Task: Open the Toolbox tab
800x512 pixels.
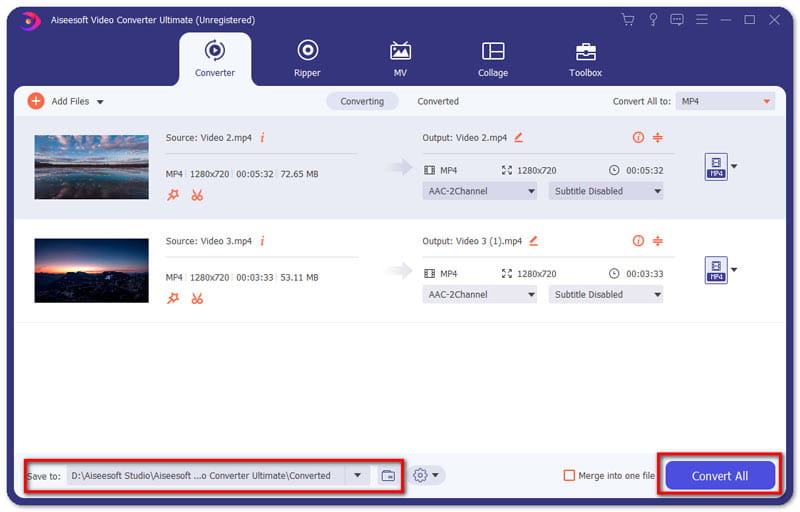Action: point(586,59)
